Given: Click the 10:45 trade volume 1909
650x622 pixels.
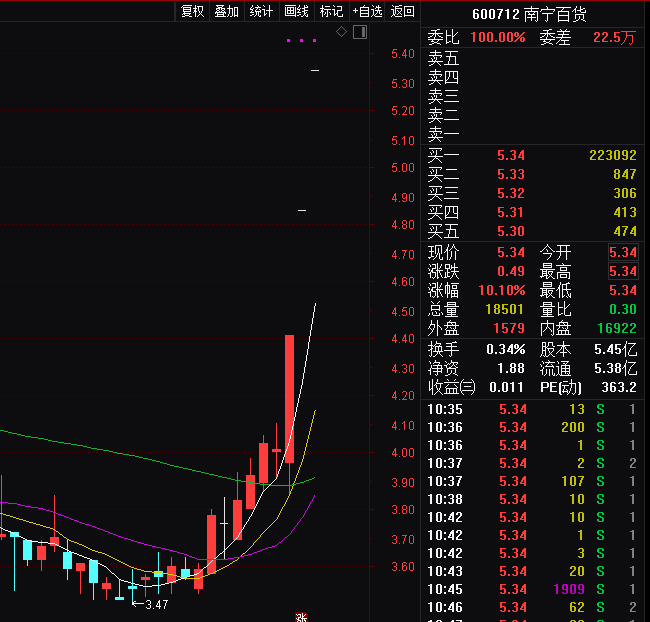Looking at the screenshot, I should 569,589.
